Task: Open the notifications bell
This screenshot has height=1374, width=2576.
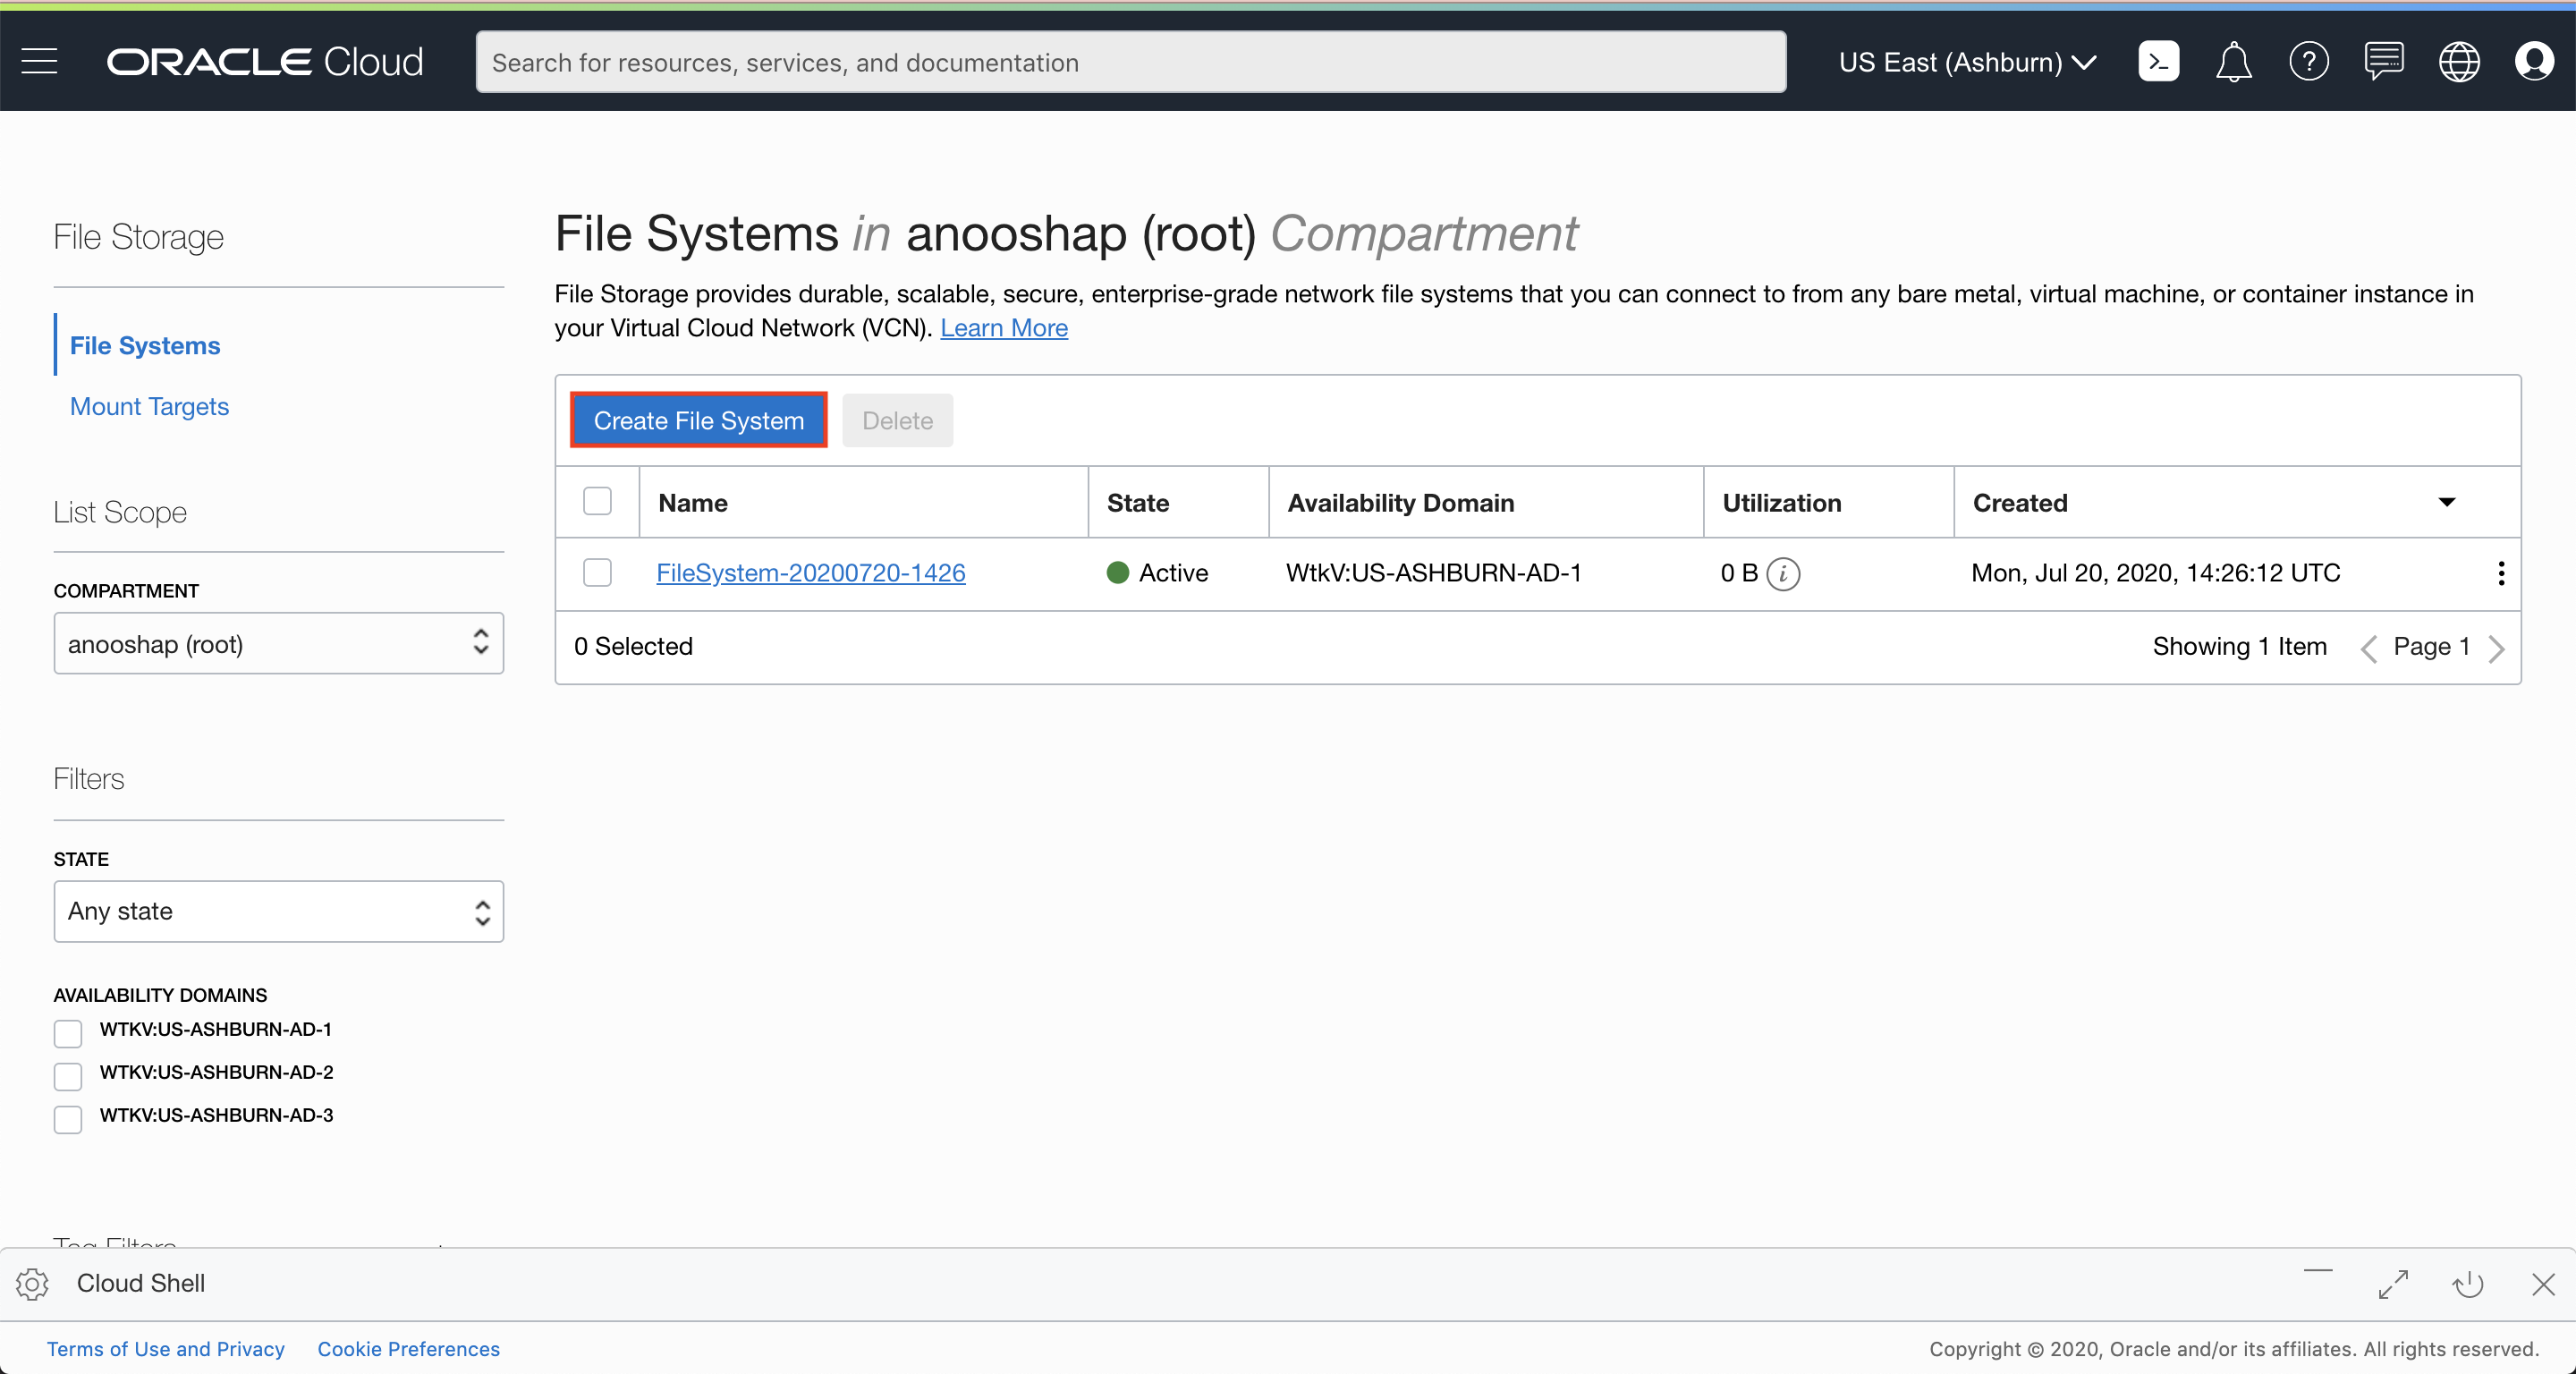Action: 2233,62
